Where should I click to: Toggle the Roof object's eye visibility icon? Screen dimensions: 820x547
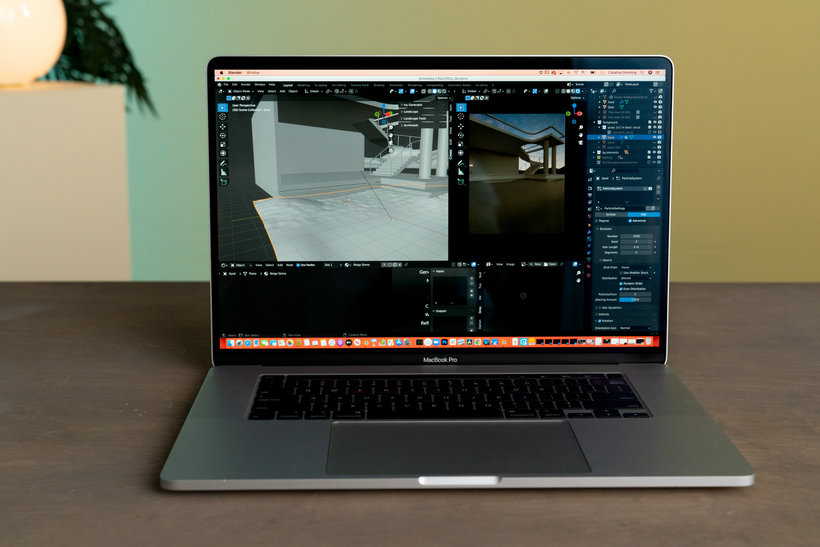point(655,102)
